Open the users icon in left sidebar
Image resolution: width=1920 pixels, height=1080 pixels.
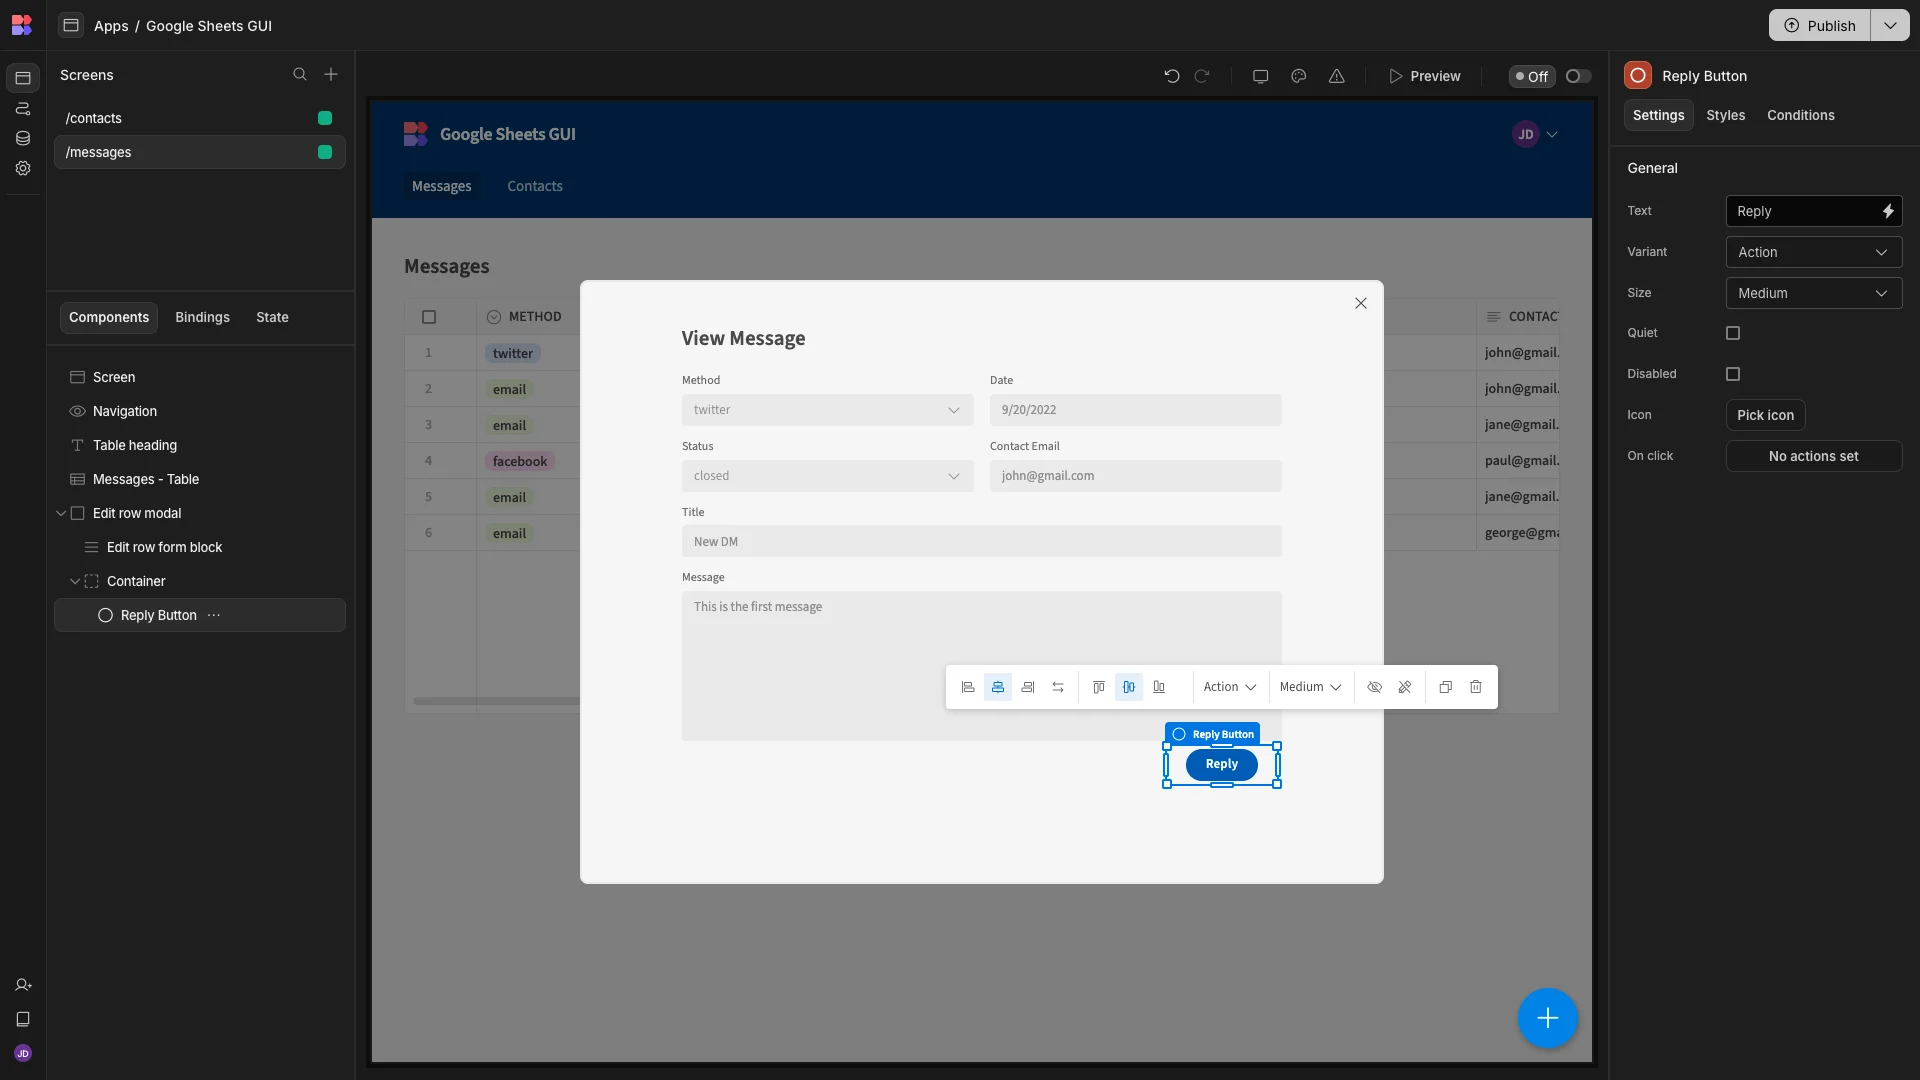[23, 985]
